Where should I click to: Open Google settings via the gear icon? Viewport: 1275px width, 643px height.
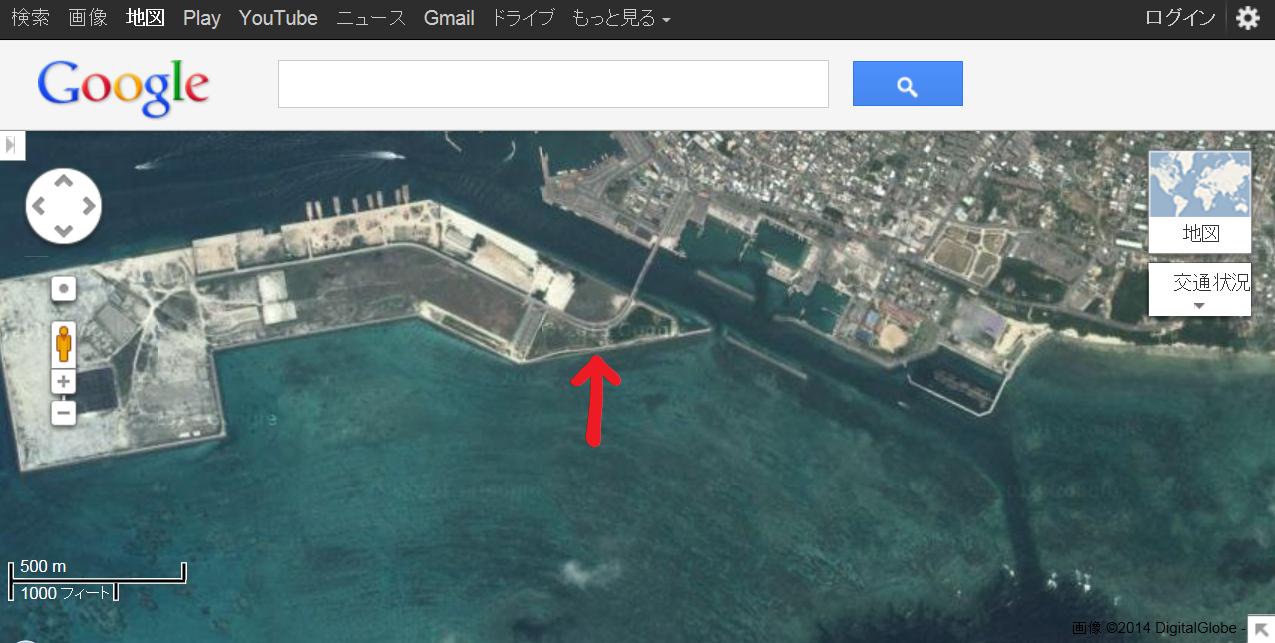[1247, 17]
